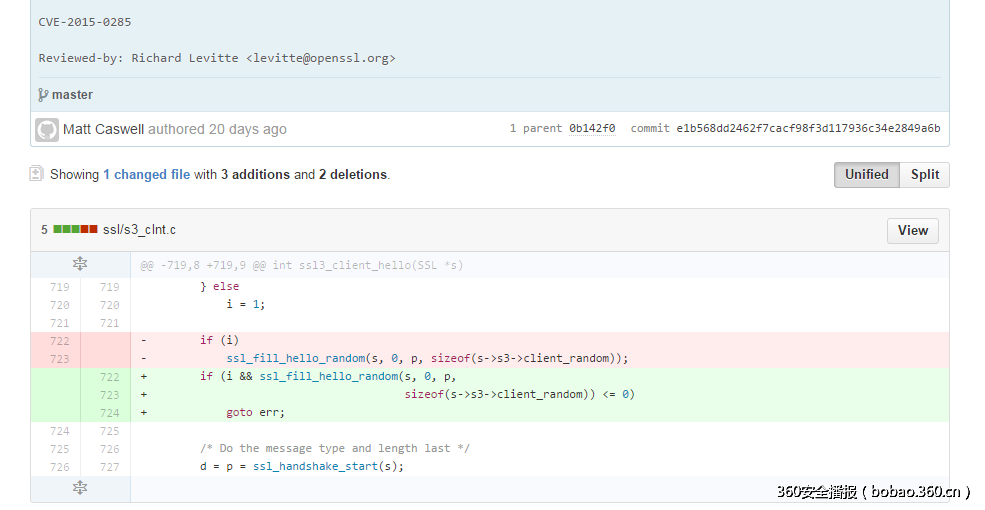Image resolution: width=985 pixels, height=510 pixels.
Task: Switch to Unified diff view
Action: pos(866,175)
